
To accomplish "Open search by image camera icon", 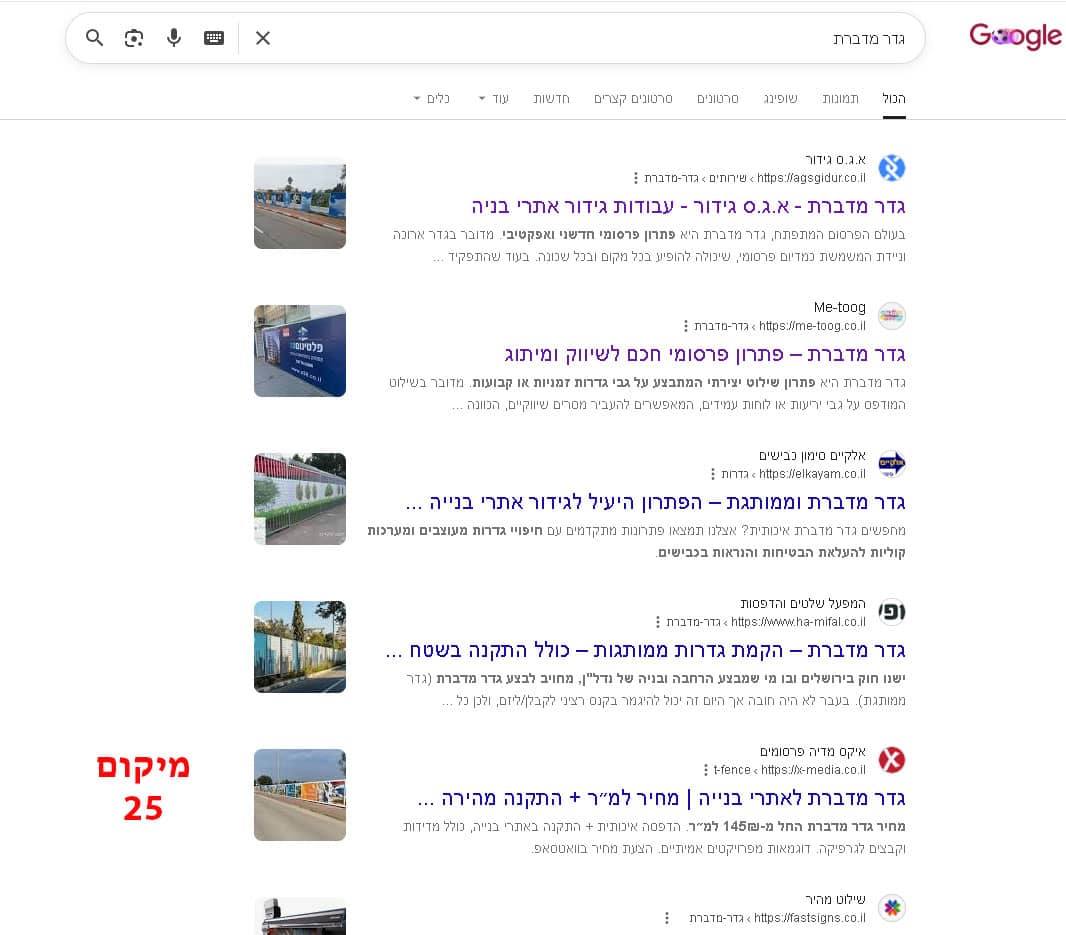I will coord(134,38).
